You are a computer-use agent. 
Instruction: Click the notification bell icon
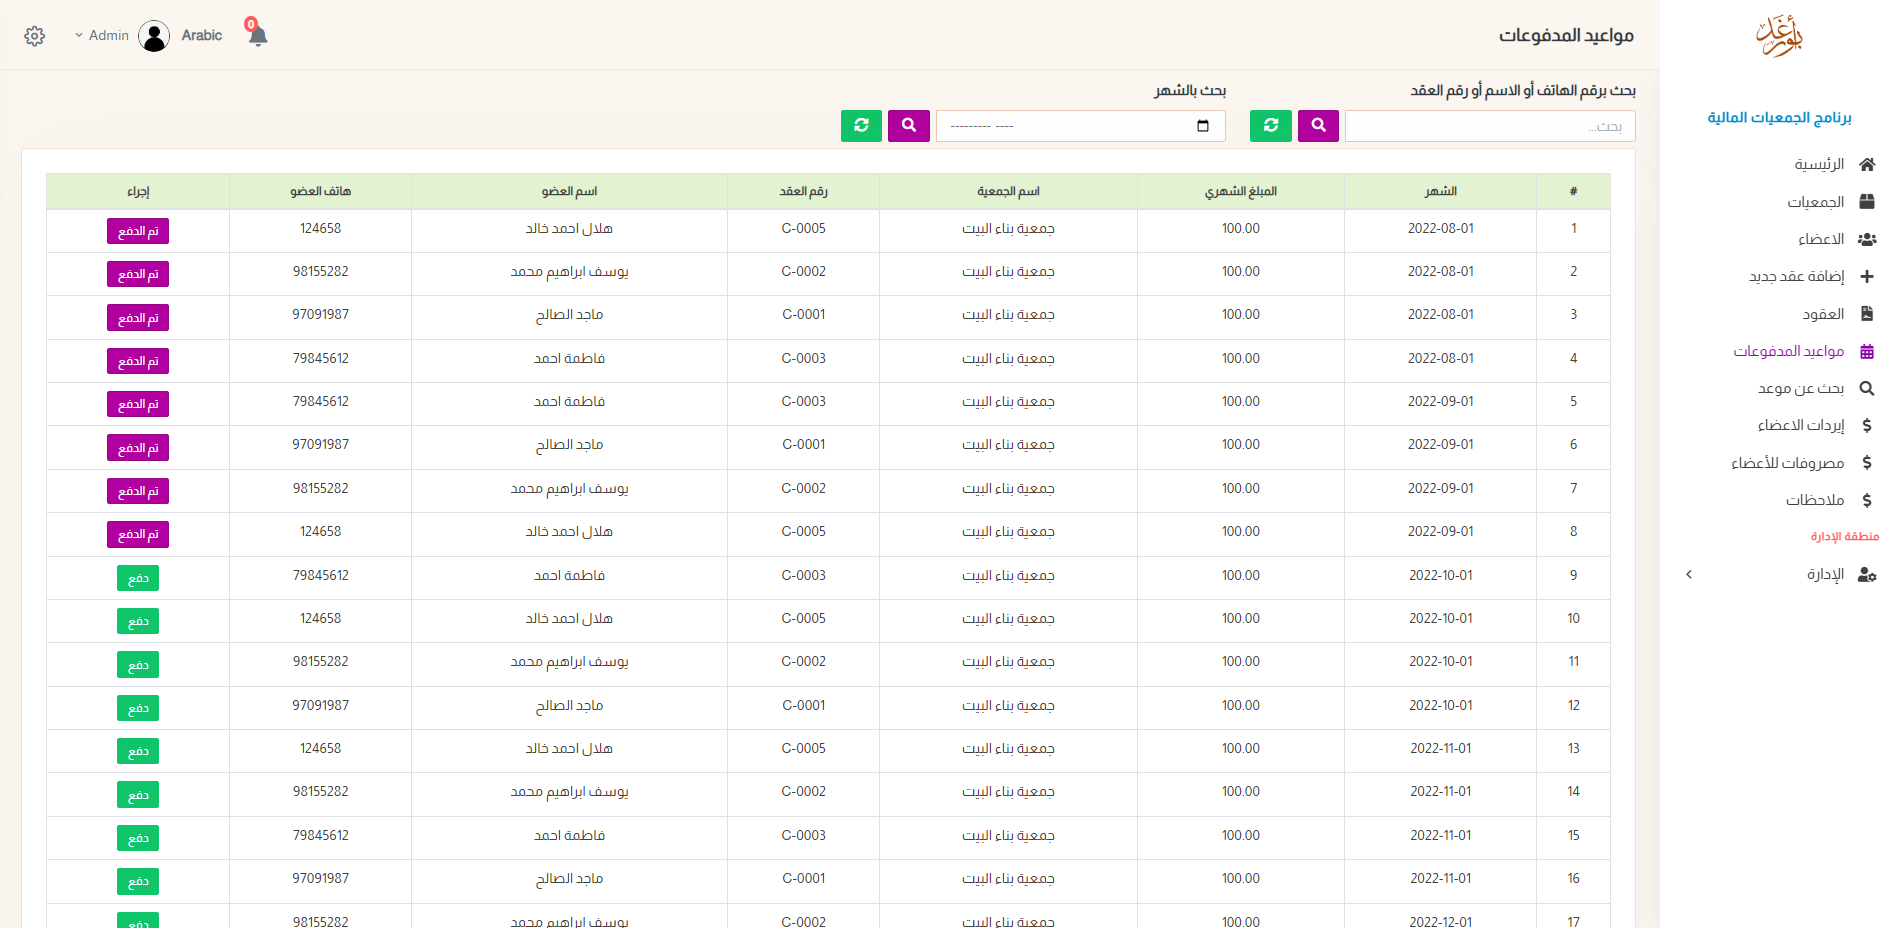pos(257,36)
